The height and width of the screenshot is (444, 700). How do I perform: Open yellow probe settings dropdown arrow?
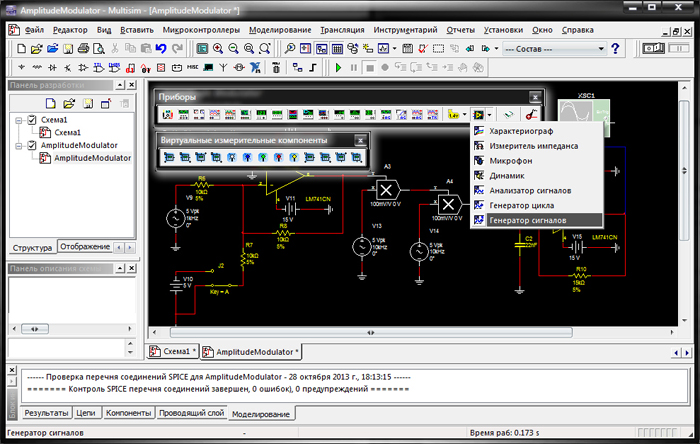(464, 115)
